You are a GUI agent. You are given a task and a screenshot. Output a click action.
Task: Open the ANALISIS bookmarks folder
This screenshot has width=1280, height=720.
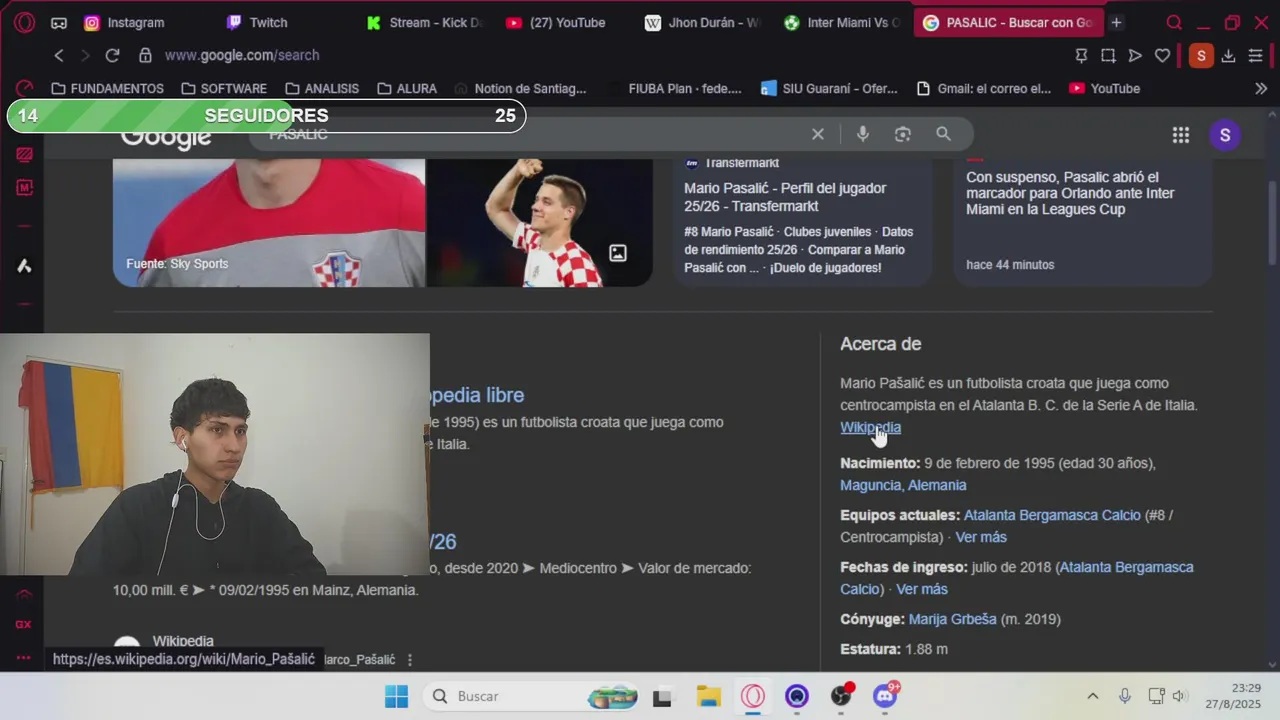[x=322, y=88]
